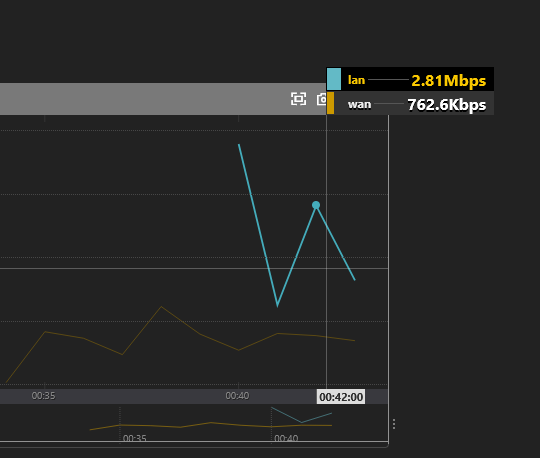Click the 'wan' legend label

(x=359, y=104)
